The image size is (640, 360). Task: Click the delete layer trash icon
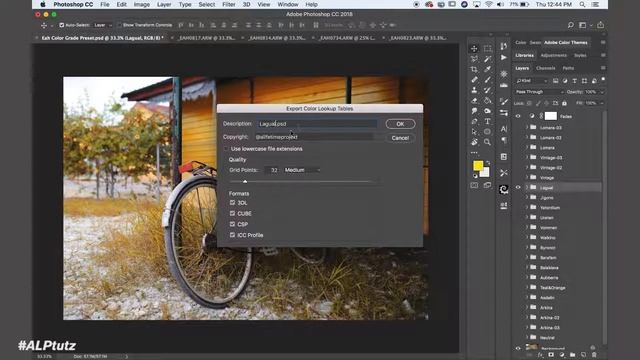coord(594,355)
